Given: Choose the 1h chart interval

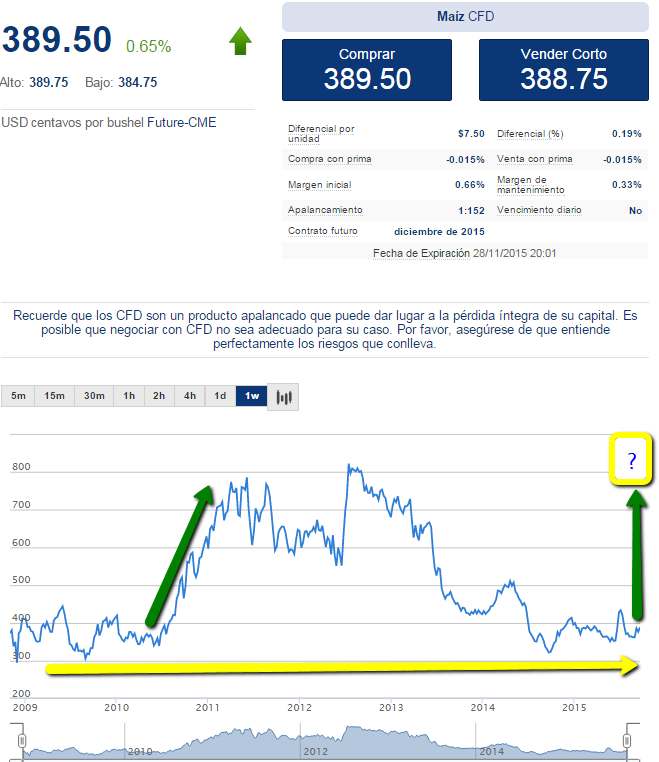Looking at the screenshot, I should click(129, 397).
